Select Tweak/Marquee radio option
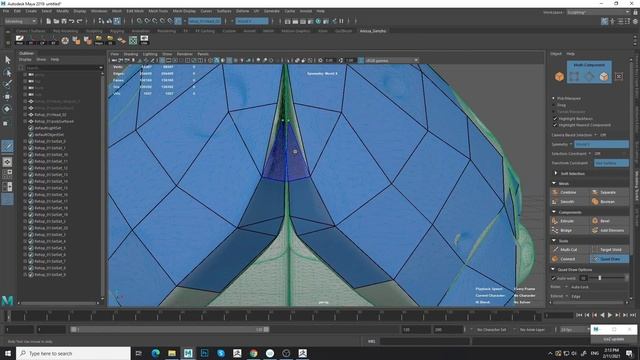The height and width of the screenshot is (360, 640). [554, 111]
